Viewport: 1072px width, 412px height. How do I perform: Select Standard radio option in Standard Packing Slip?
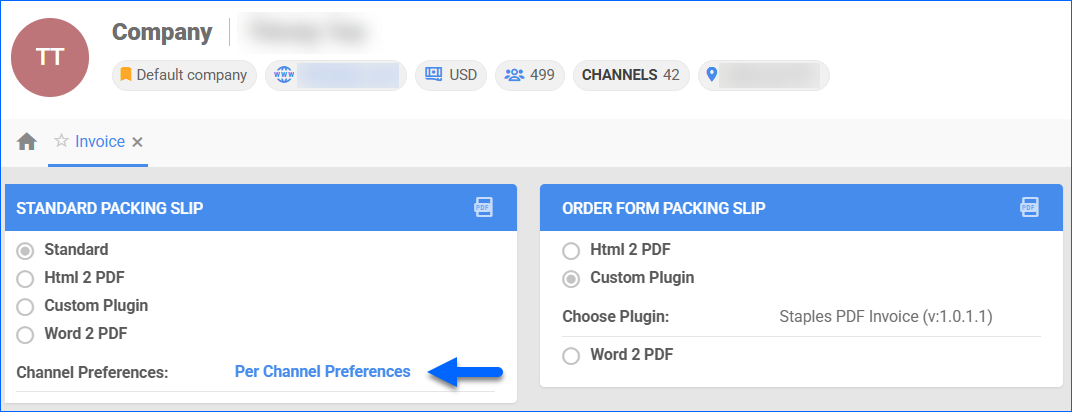point(26,250)
